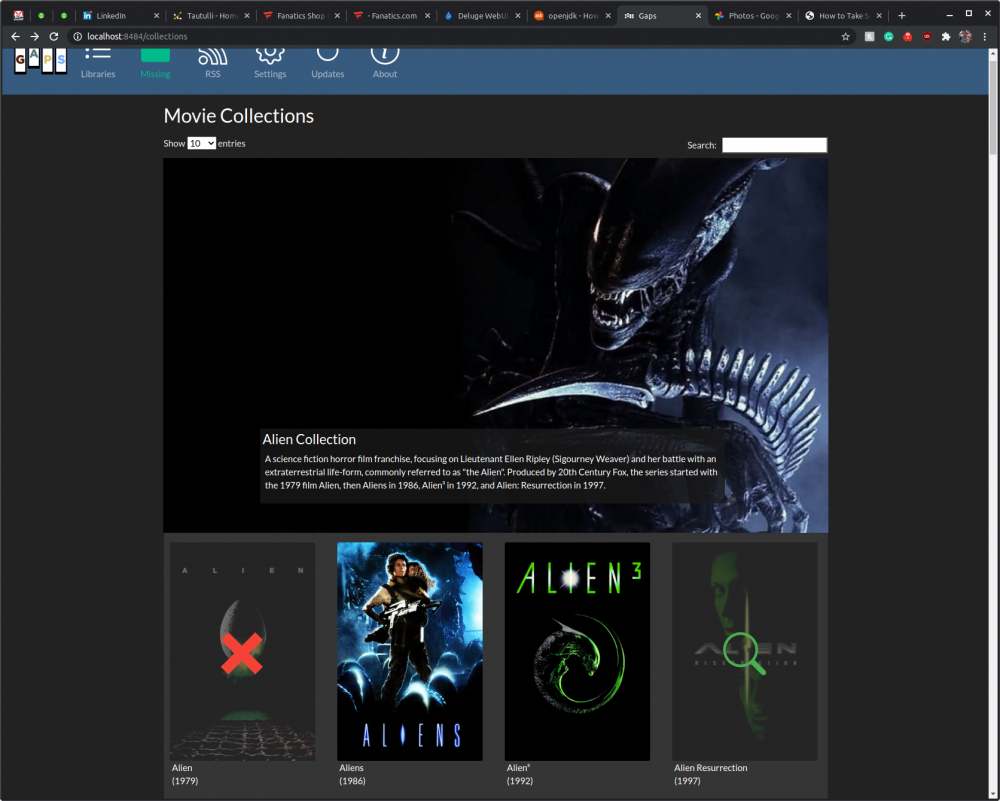View site information icon in address bar

click(x=77, y=36)
